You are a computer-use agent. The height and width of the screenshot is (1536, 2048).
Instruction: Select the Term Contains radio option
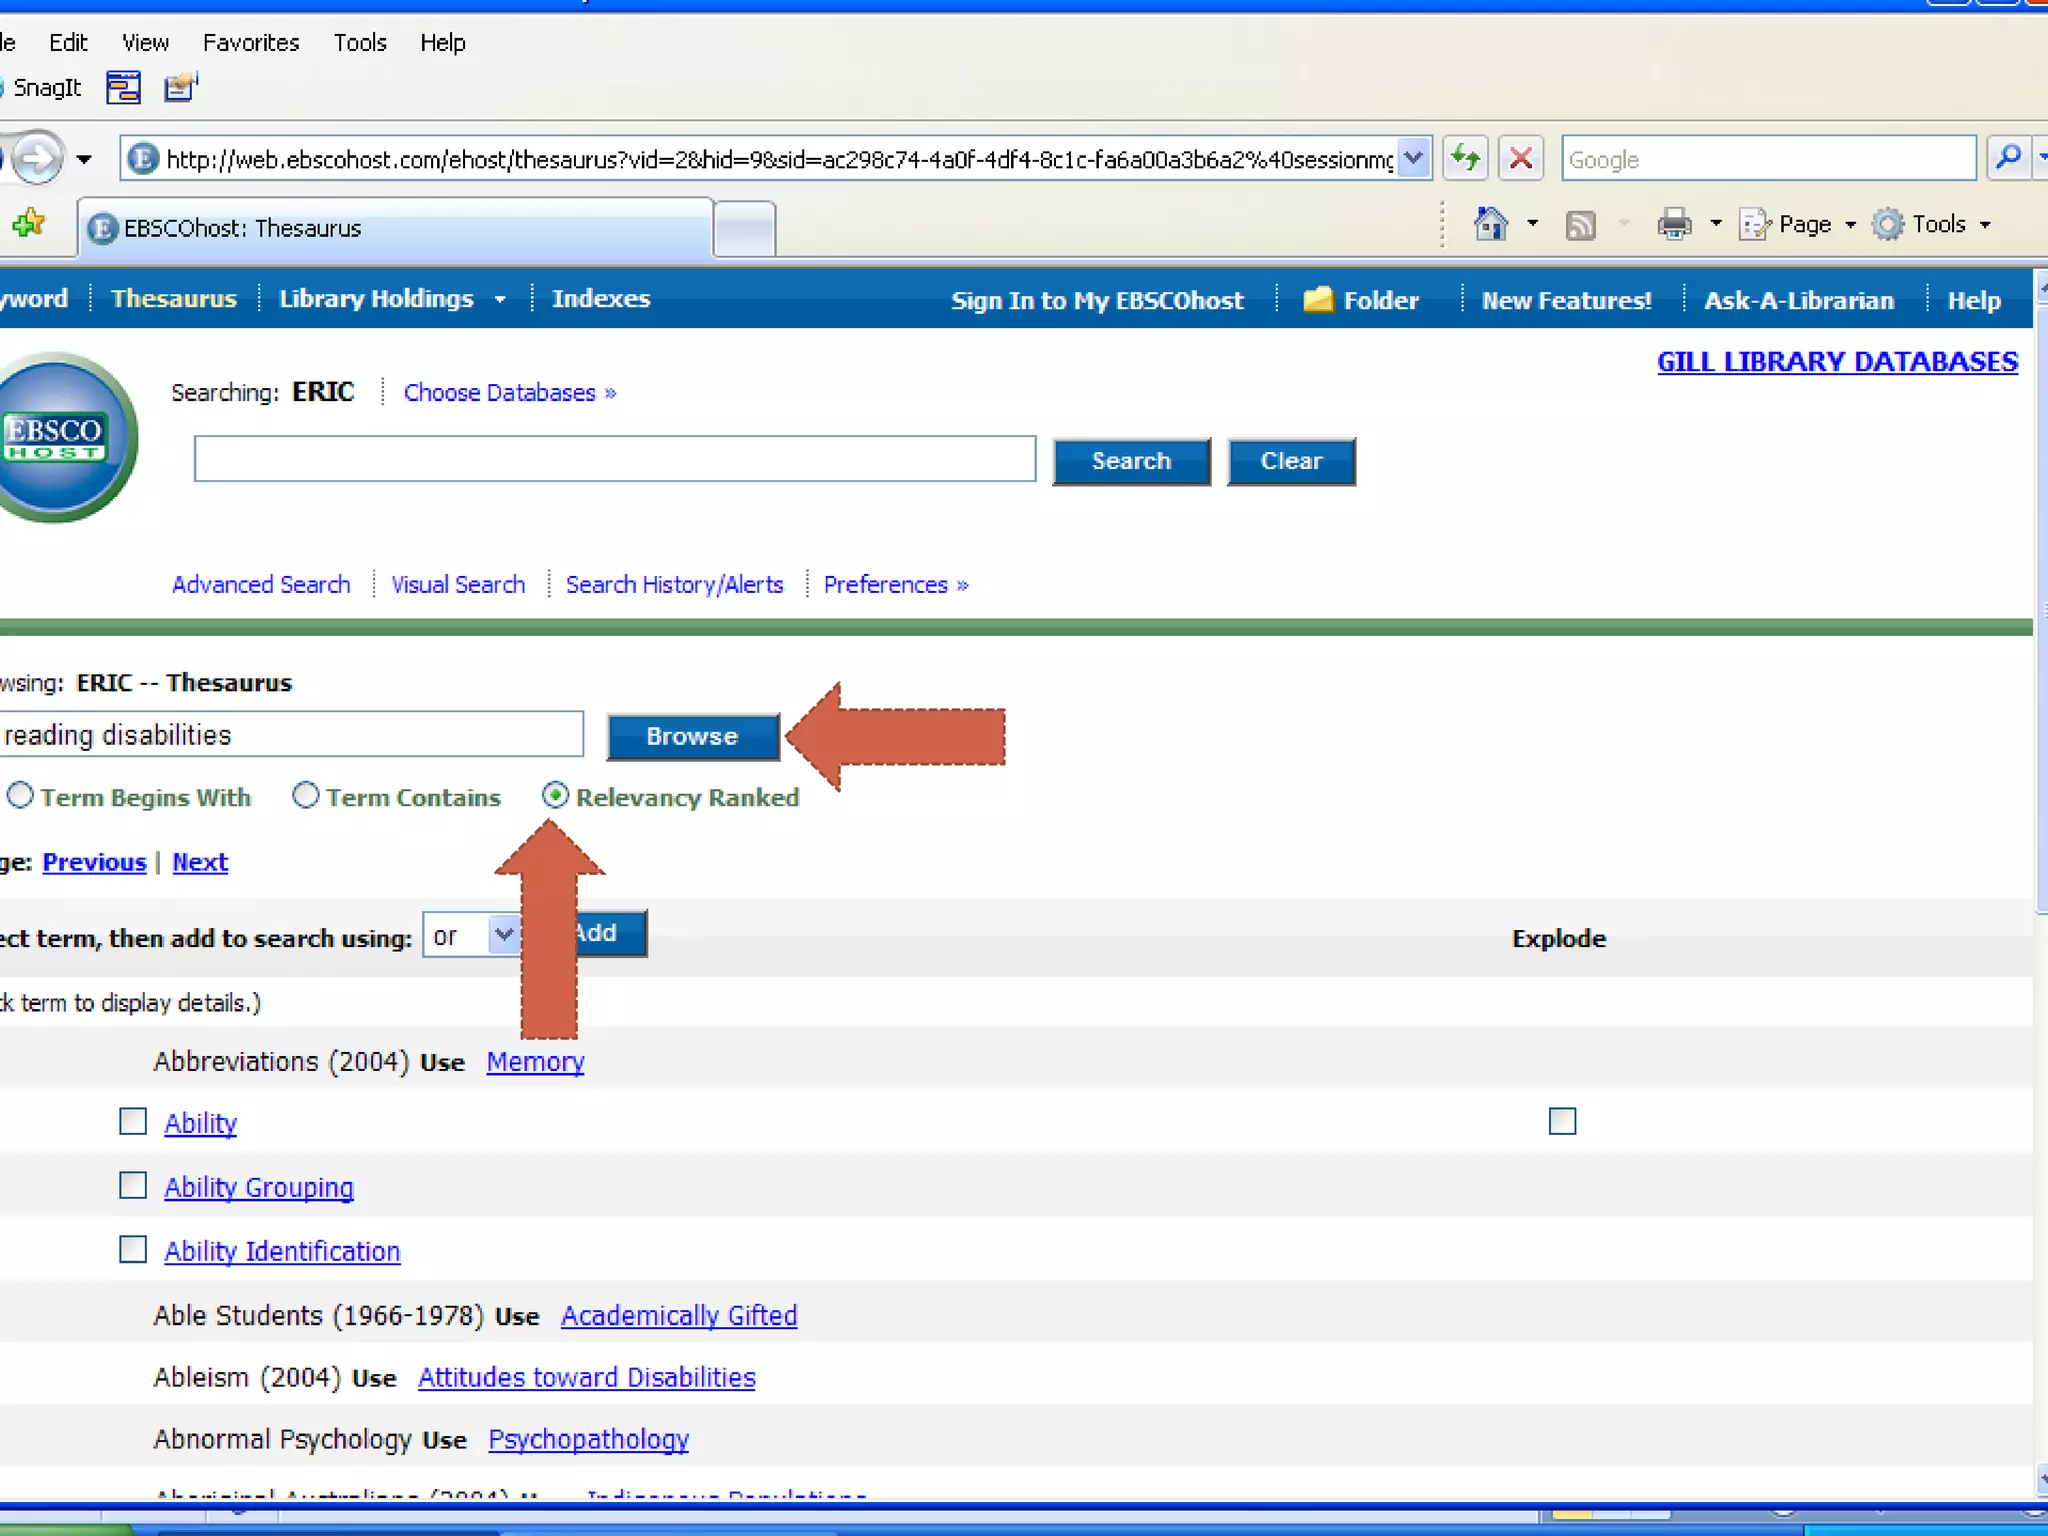306,796
